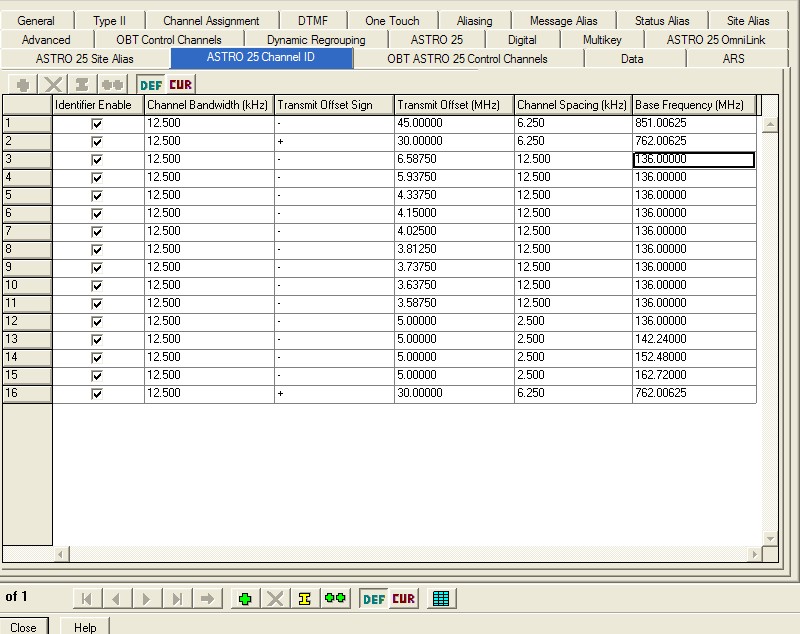Switch to the Data tab
Screen dimensions: 800x634
click(x=632, y=59)
